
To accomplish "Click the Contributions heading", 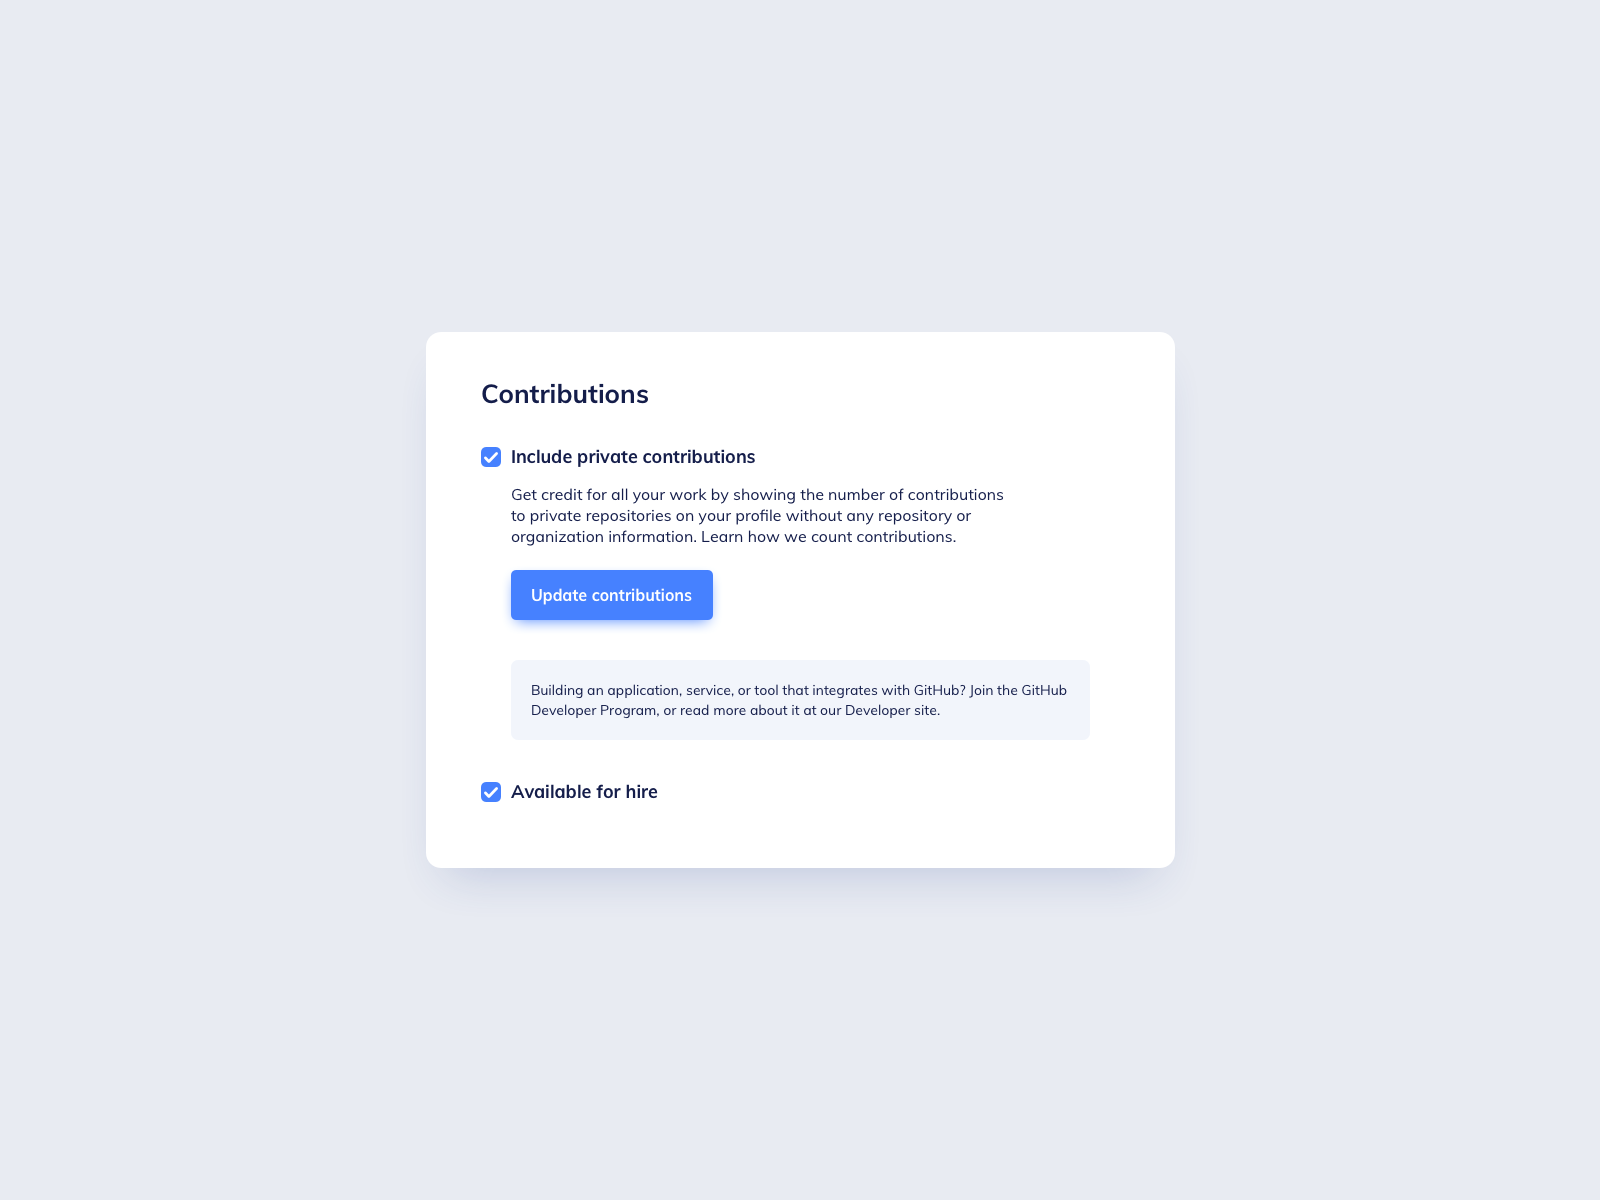I will [x=565, y=394].
